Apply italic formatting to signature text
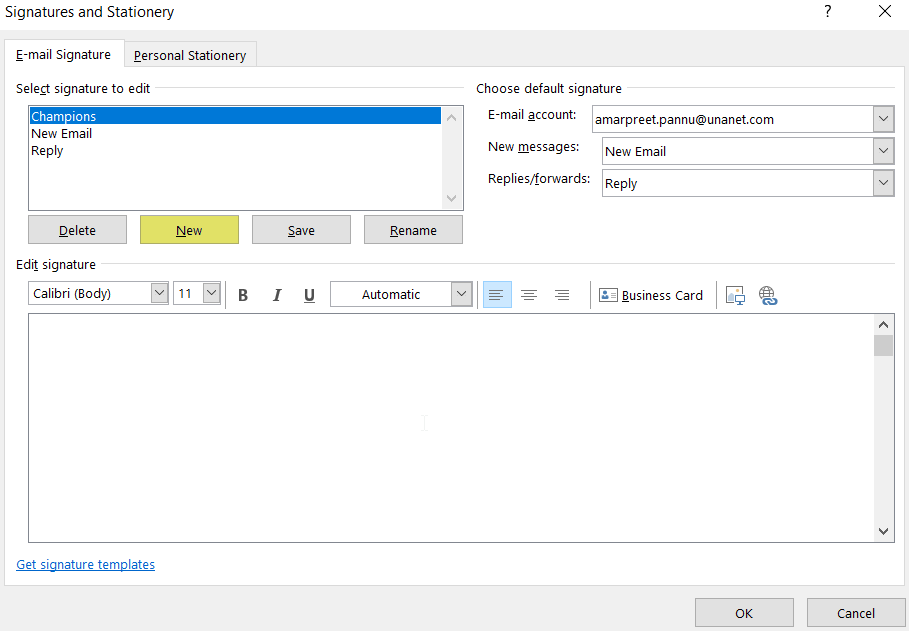This screenshot has width=909, height=631. tap(277, 294)
